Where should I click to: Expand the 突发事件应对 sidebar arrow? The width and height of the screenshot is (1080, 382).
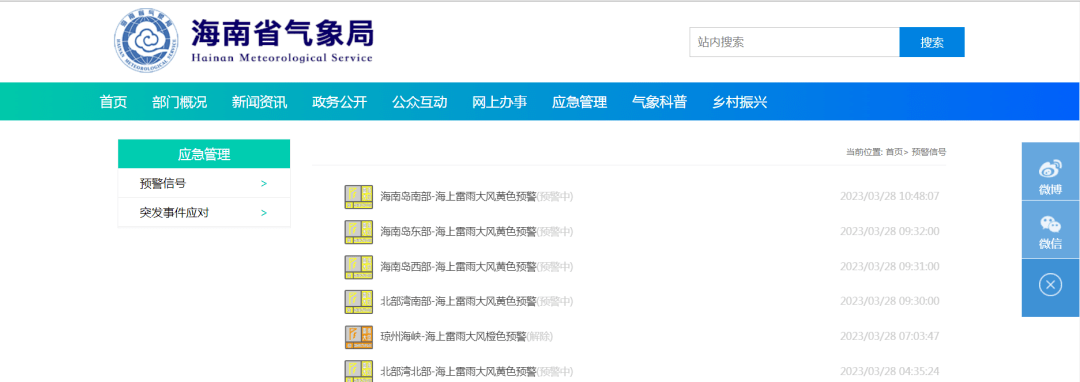[x=264, y=213]
